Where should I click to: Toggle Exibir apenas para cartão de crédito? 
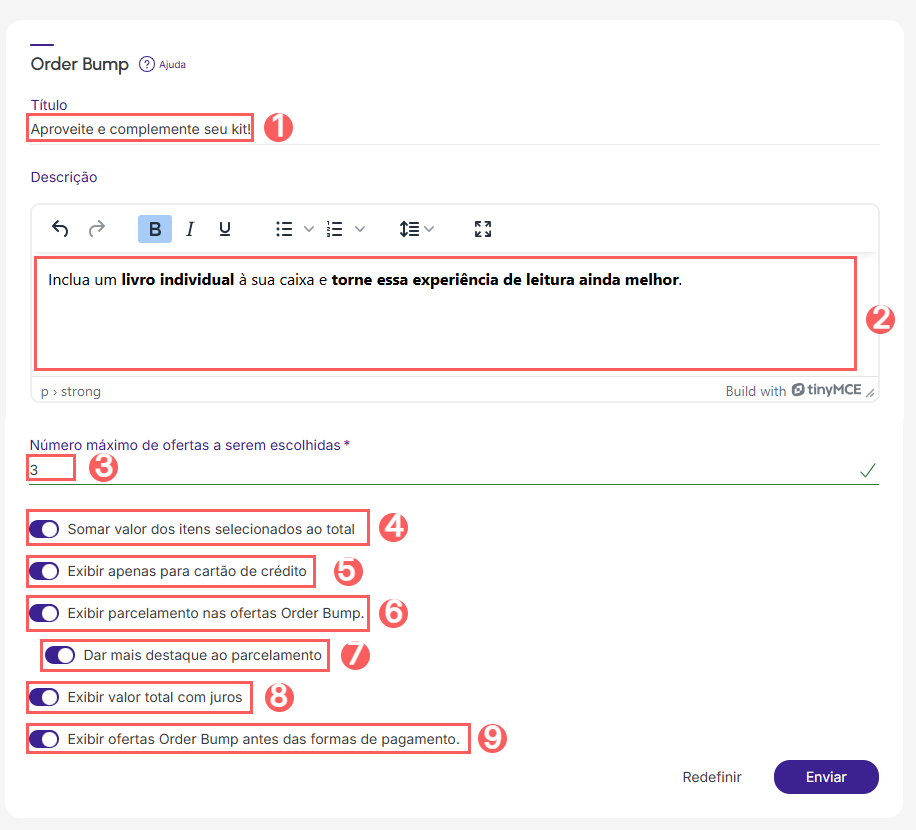coord(44,571)
